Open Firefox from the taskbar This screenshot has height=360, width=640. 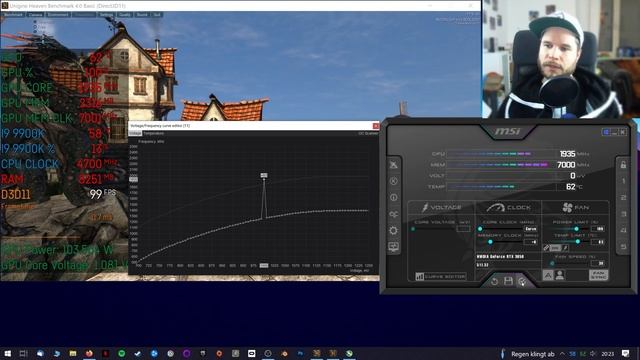[x=89, y=353]
